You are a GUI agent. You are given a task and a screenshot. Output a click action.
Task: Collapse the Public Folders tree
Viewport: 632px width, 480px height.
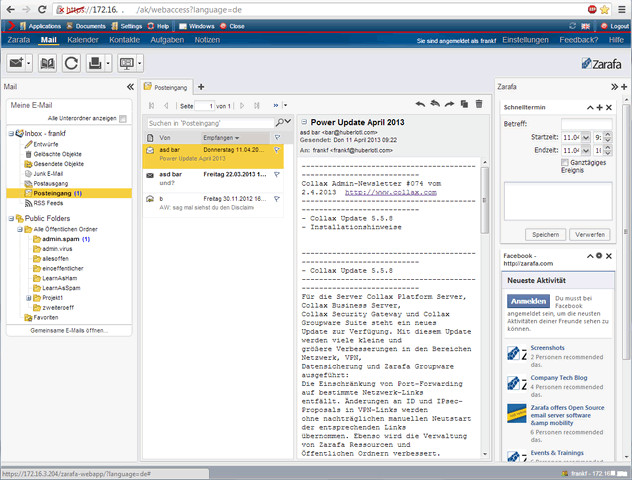coord(11,218)
